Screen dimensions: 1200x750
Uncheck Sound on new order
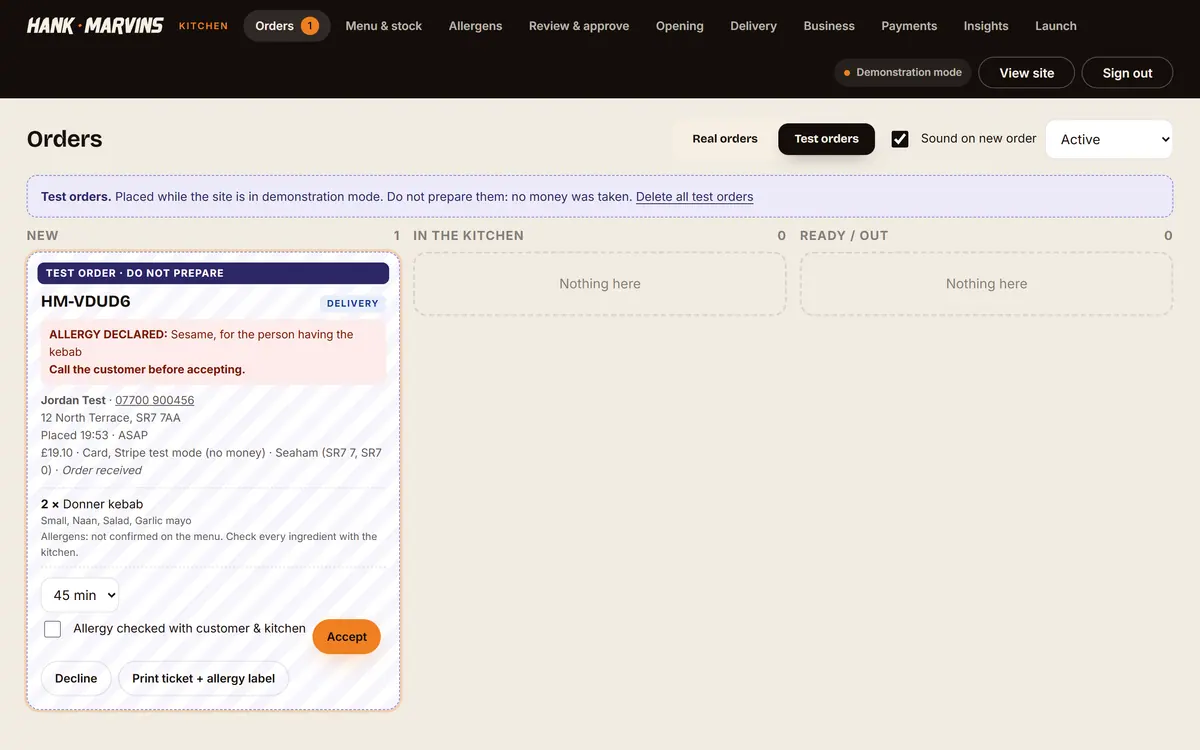[x=900, y=139]
